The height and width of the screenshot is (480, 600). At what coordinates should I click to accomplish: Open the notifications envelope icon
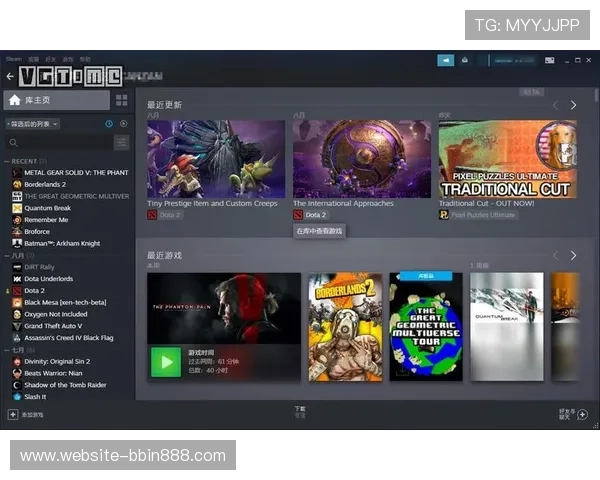[464, 60]
